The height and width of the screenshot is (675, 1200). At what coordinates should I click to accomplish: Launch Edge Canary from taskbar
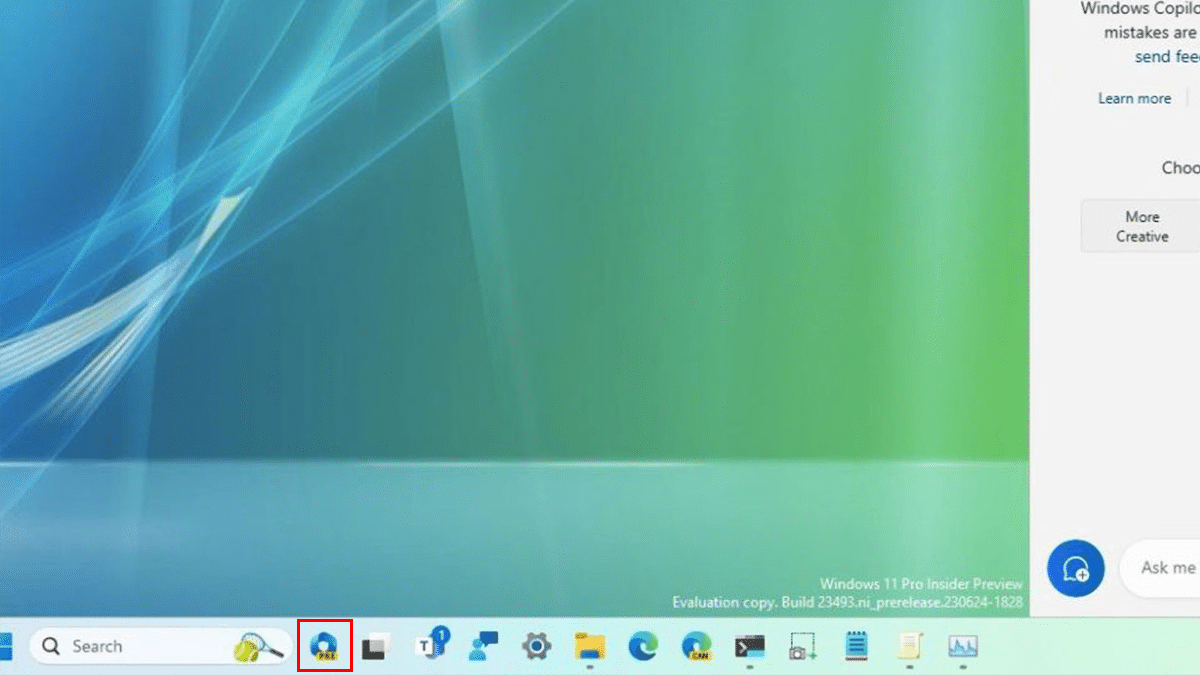point(696,646)
